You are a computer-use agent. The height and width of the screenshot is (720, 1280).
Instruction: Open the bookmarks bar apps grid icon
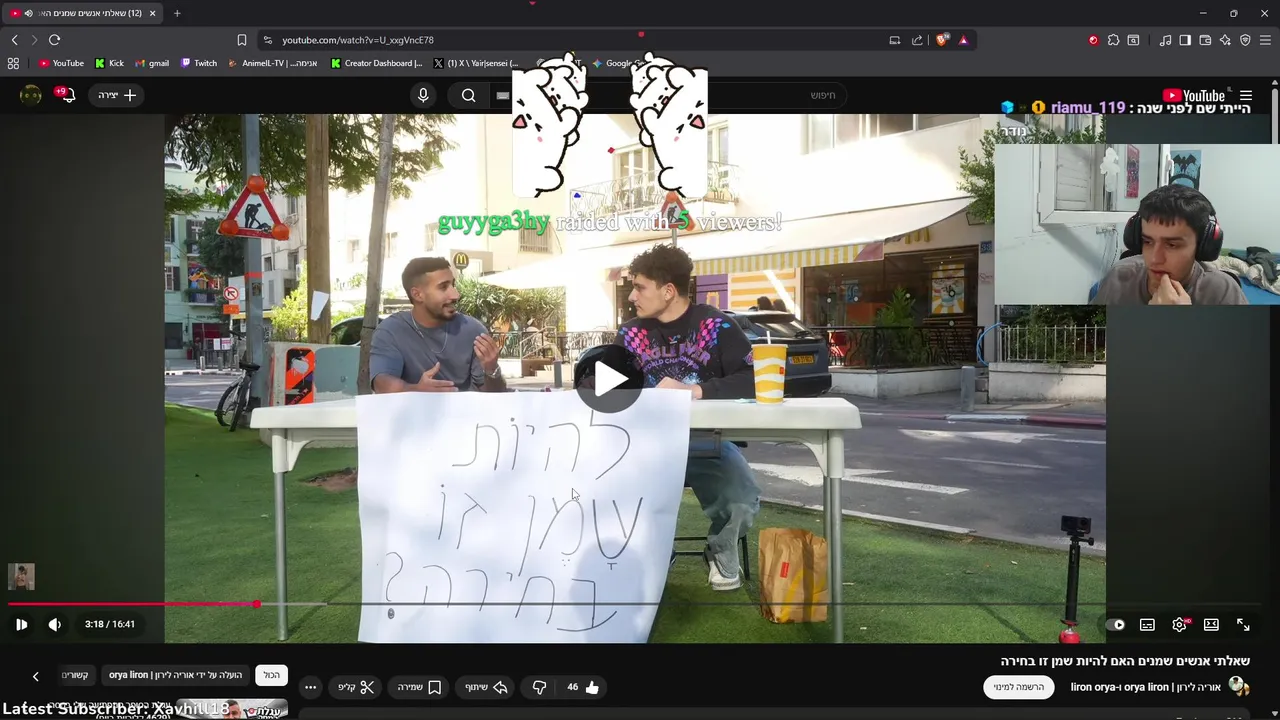tap(13, 63)
